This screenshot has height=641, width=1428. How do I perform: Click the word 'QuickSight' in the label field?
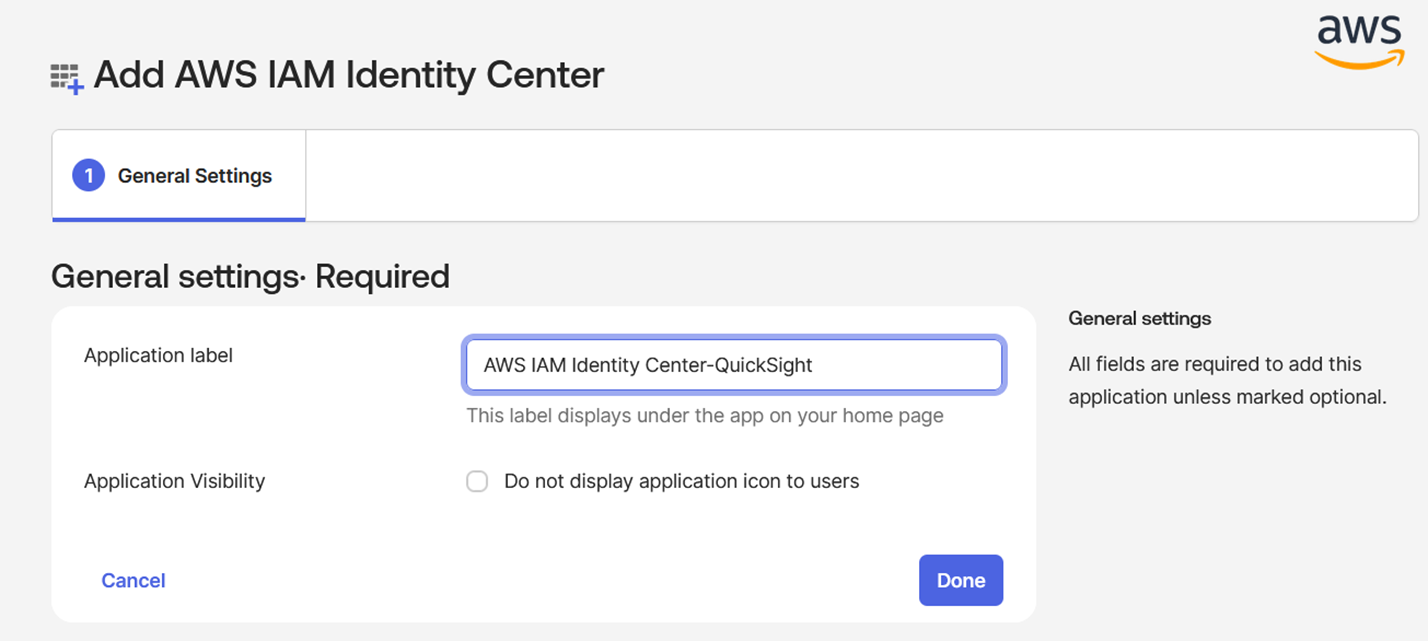(763, 365)
